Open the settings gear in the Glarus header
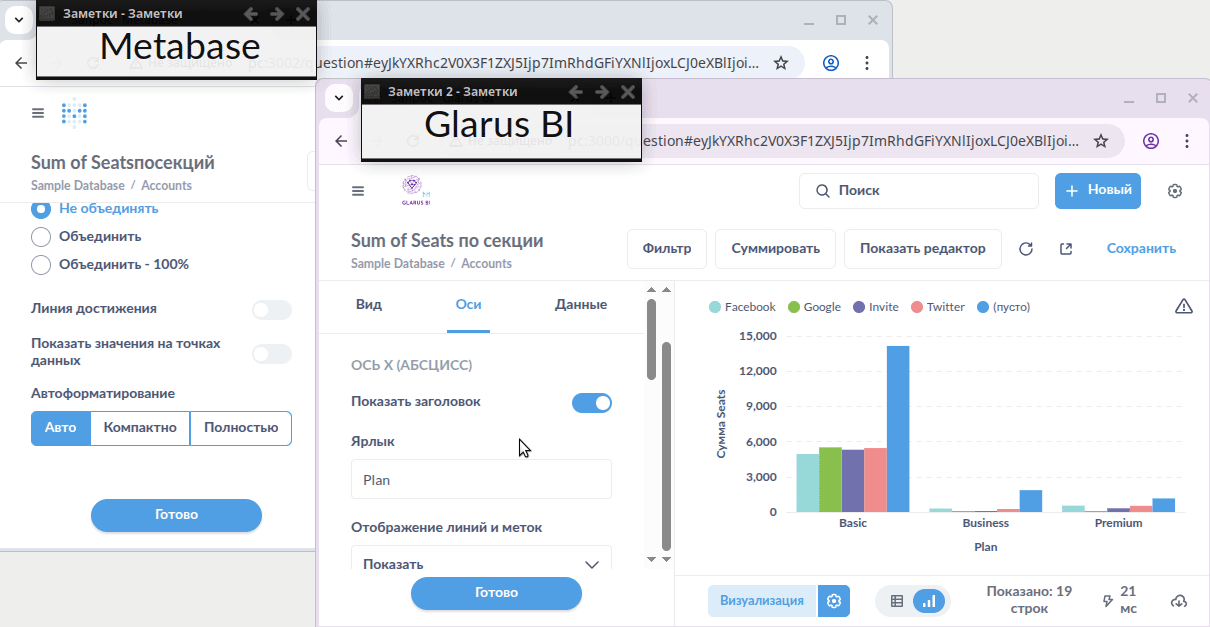 point(1175,191)
